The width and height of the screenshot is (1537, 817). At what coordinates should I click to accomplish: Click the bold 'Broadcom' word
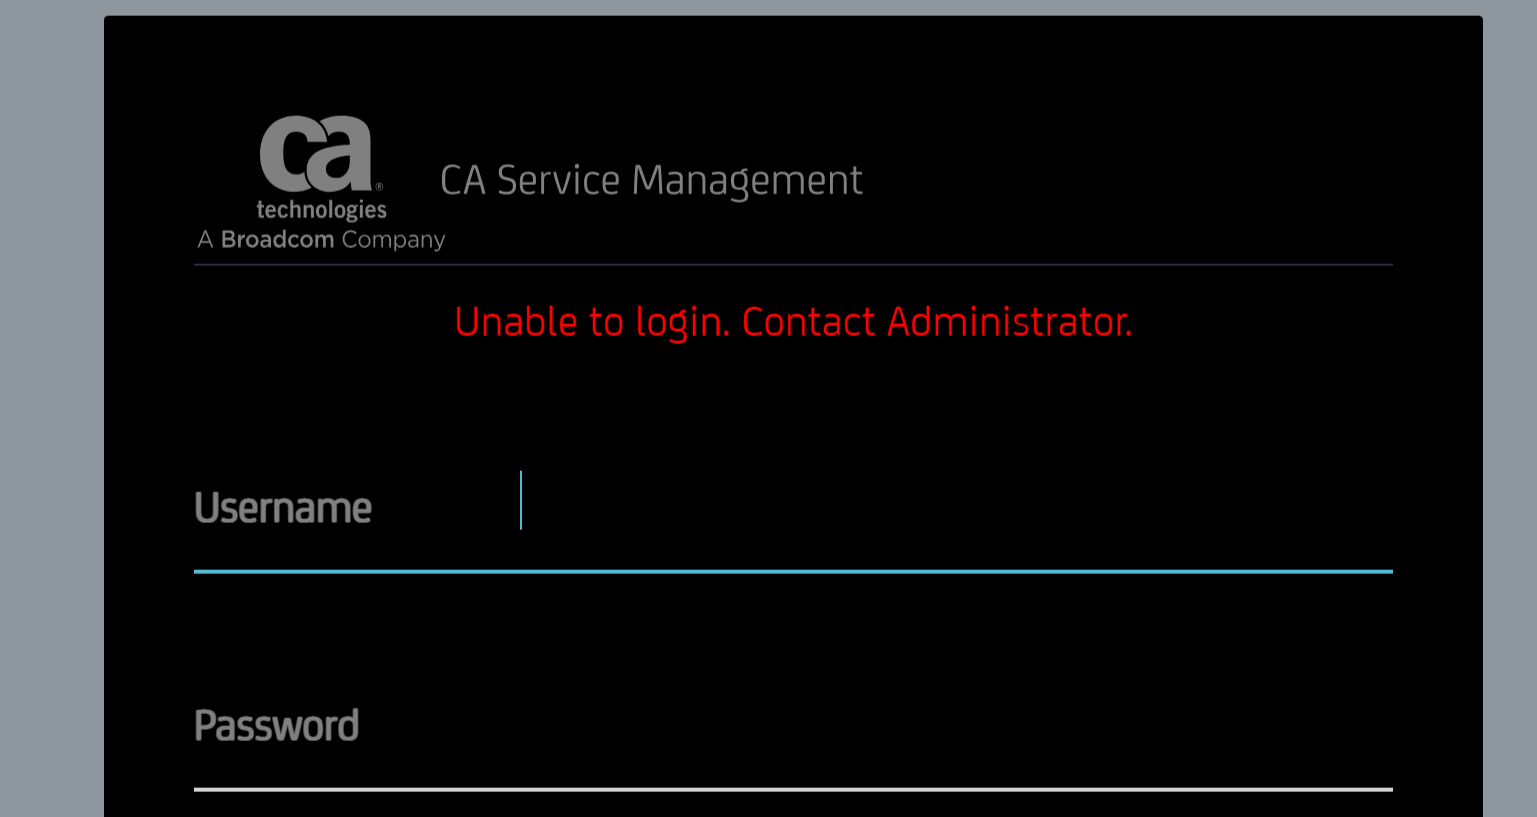pos(277,240)
